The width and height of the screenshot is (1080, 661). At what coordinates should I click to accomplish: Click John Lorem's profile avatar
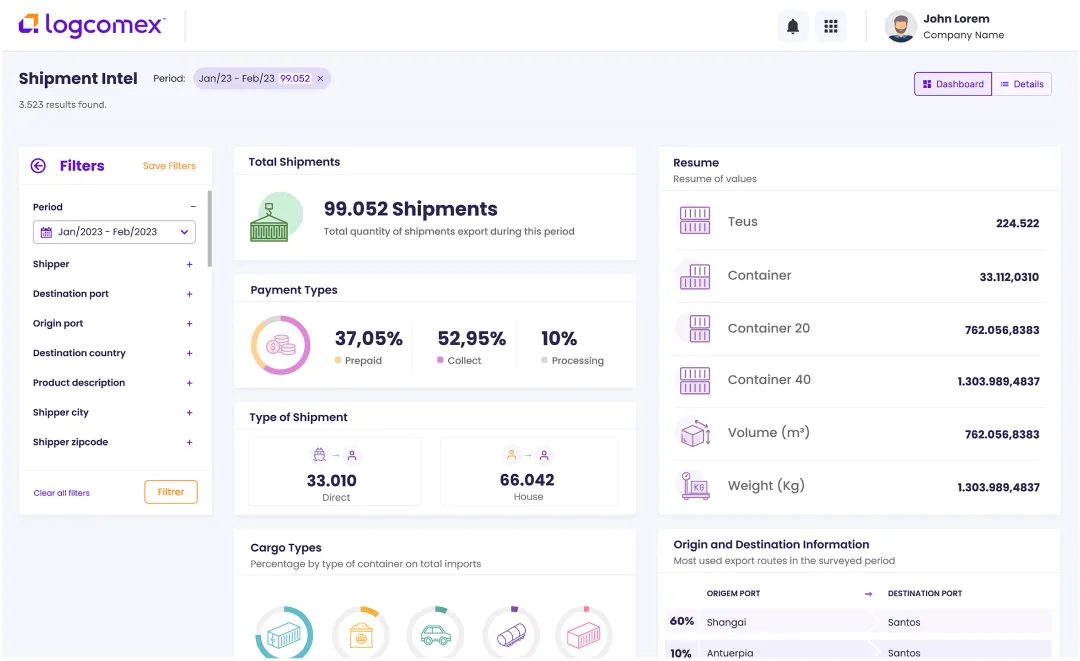[900, 28]
